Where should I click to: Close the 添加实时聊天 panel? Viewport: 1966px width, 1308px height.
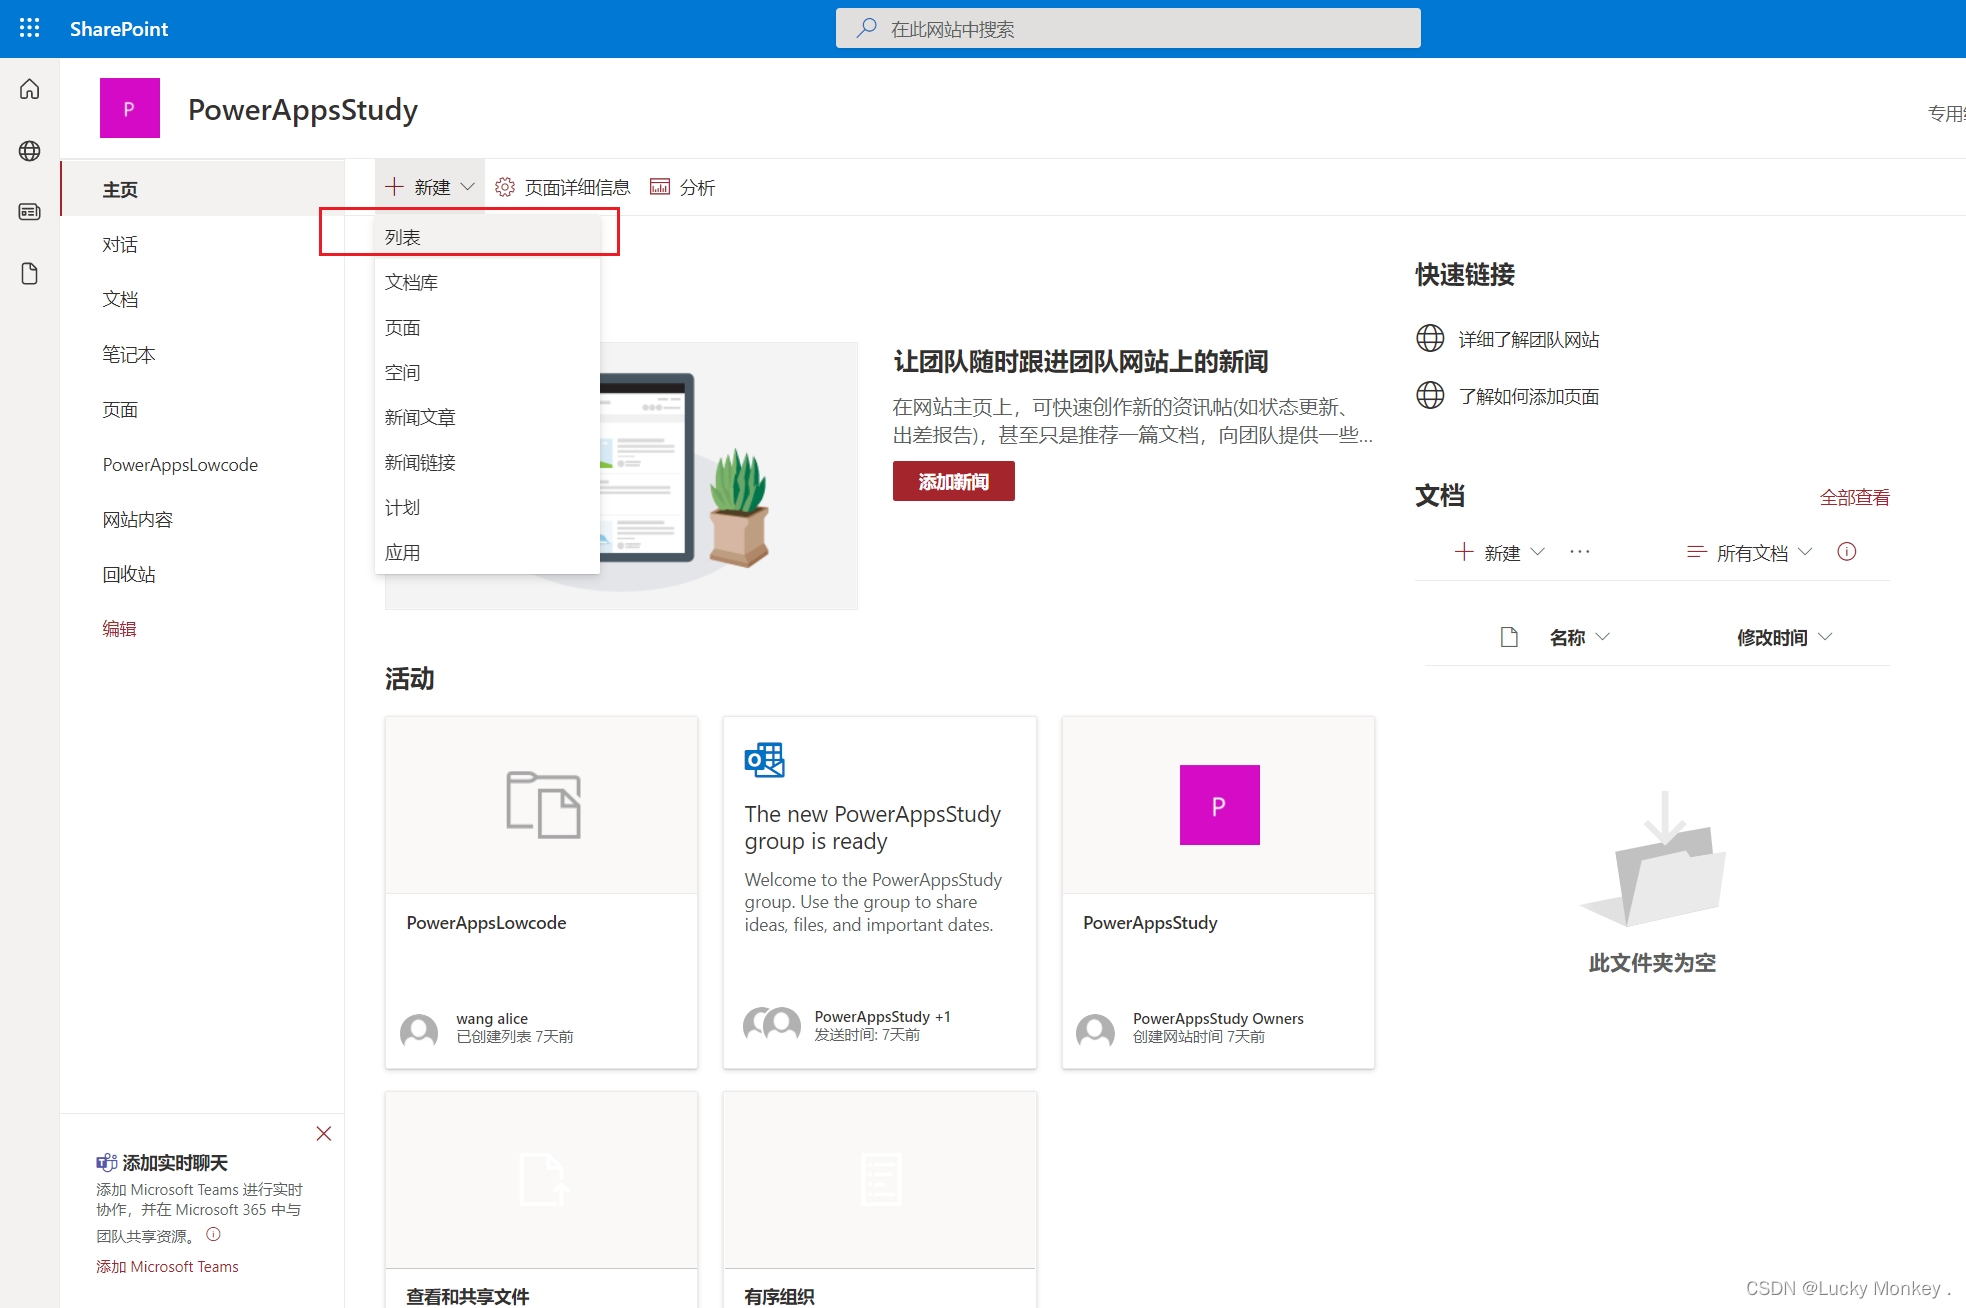(324, 1133)
